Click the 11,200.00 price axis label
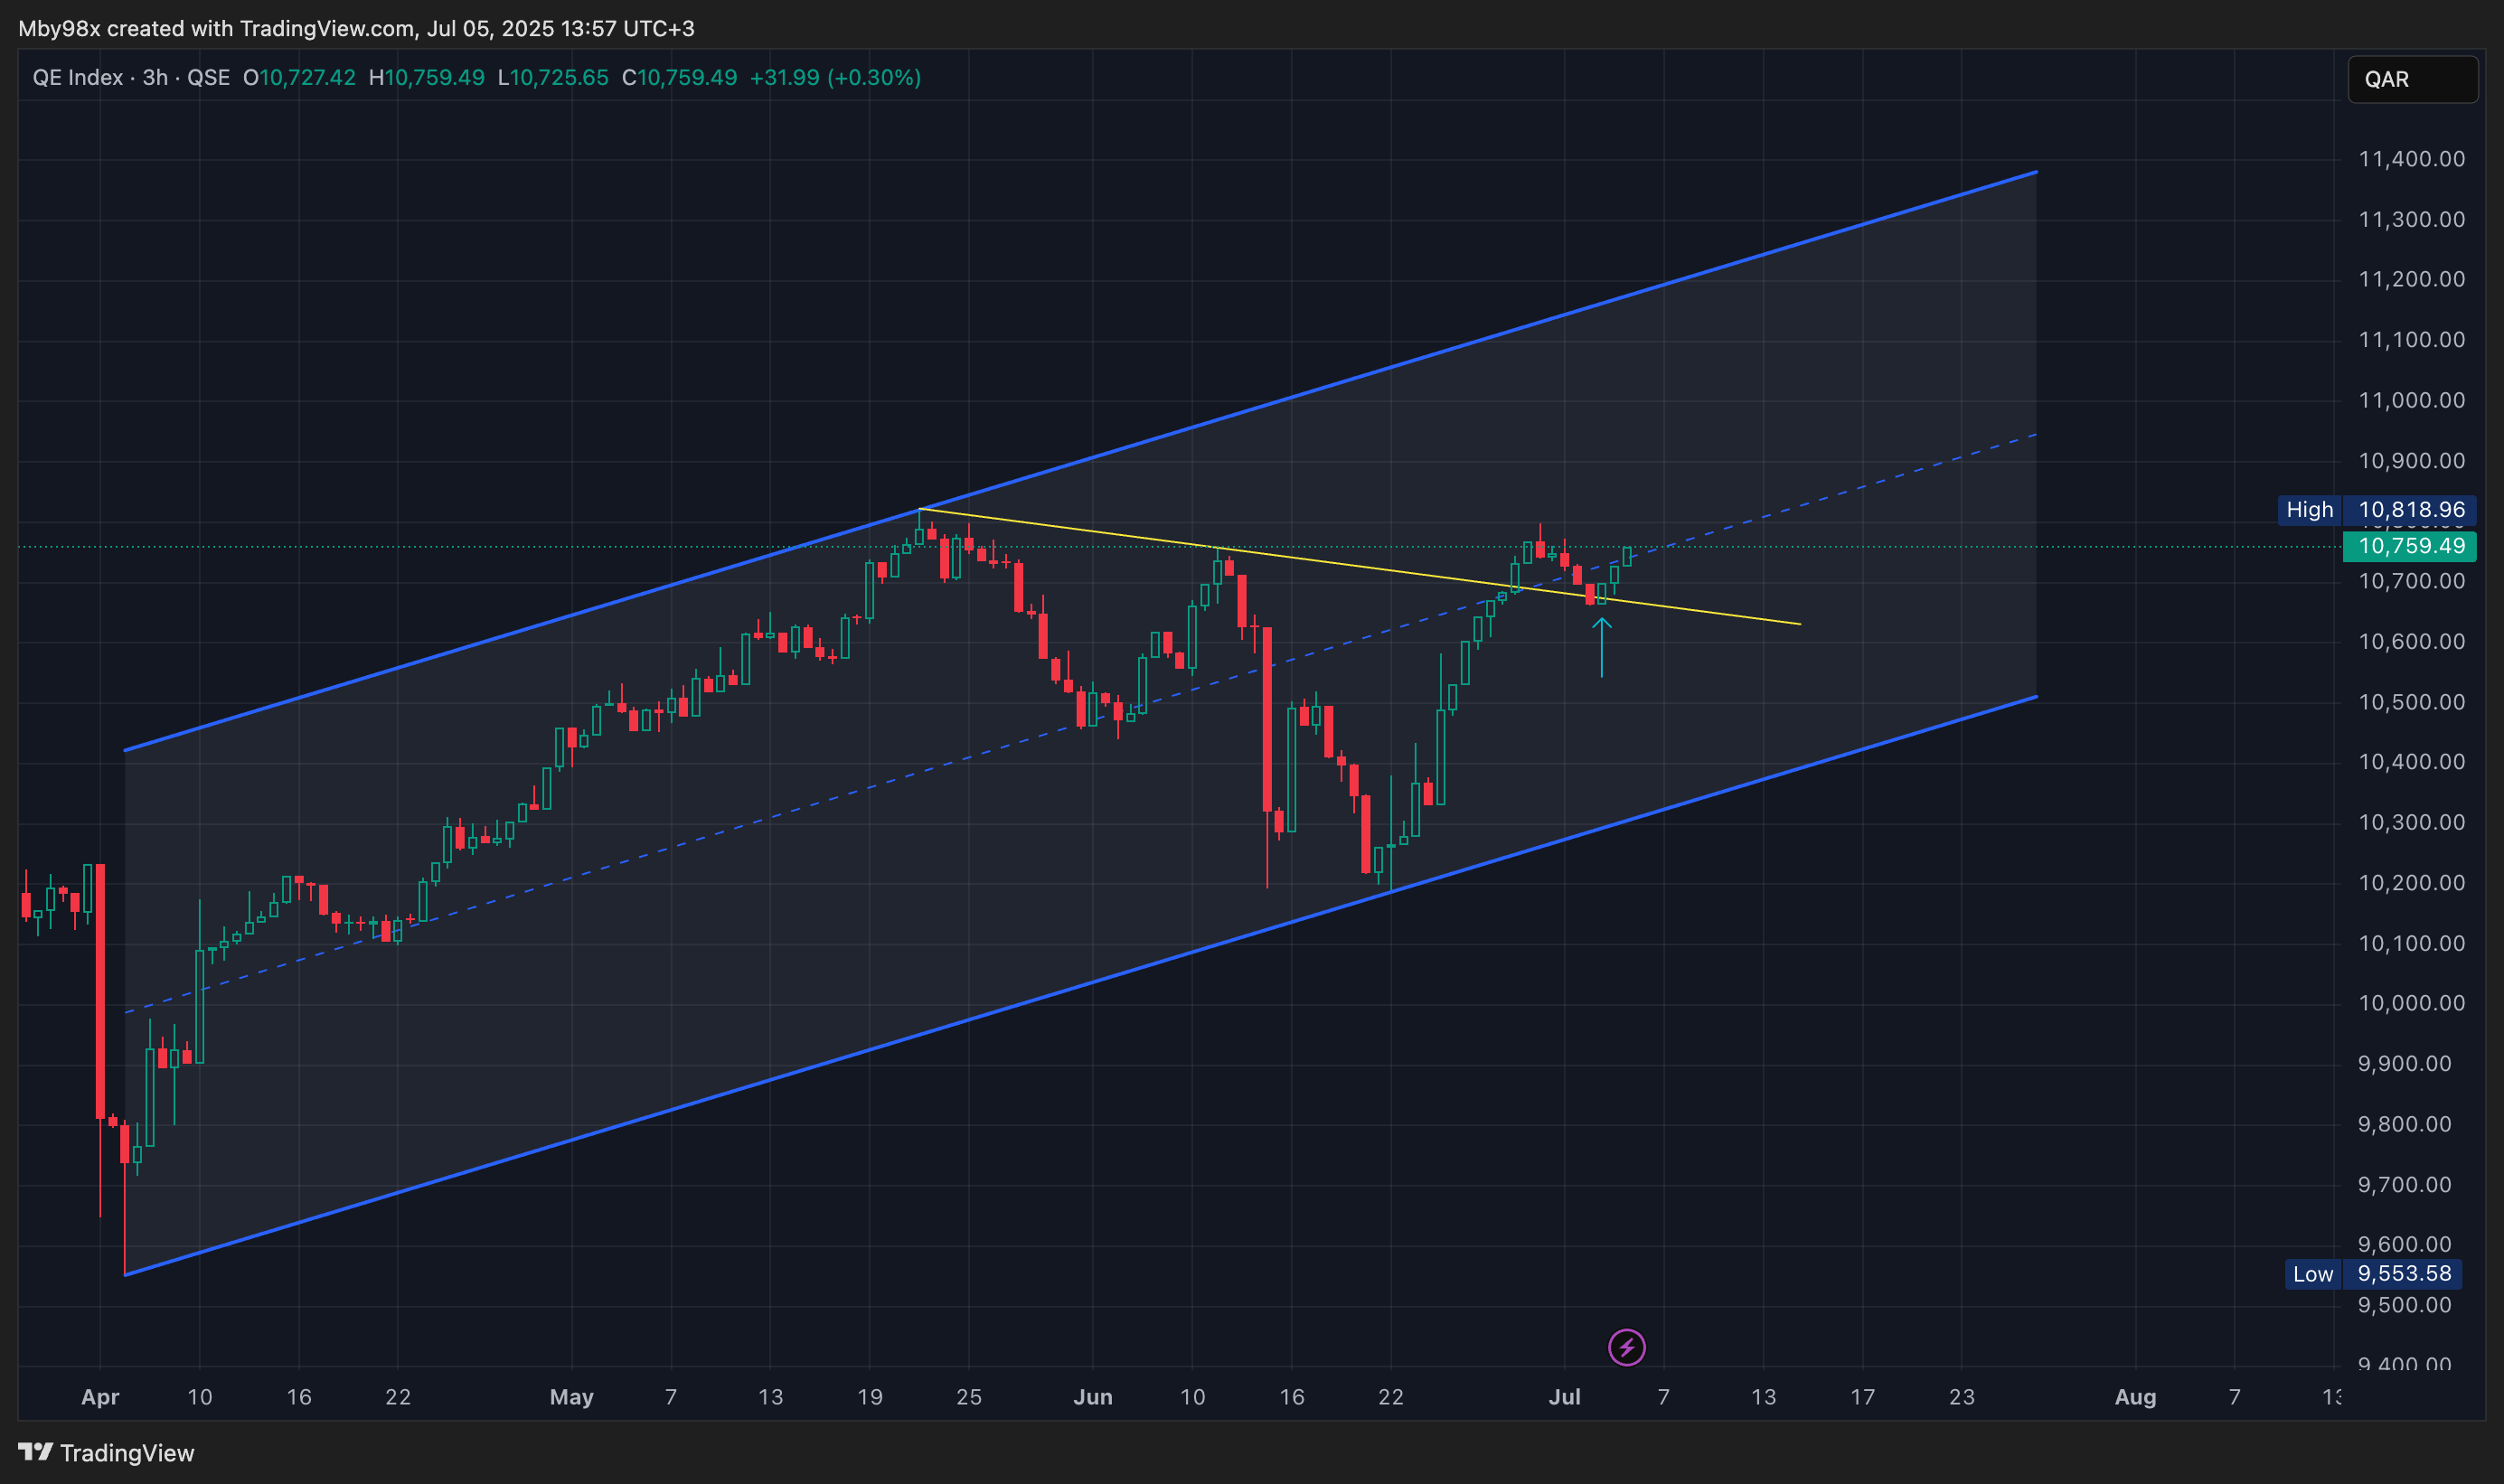The image size is (2504, 1484). [2411, 279]
